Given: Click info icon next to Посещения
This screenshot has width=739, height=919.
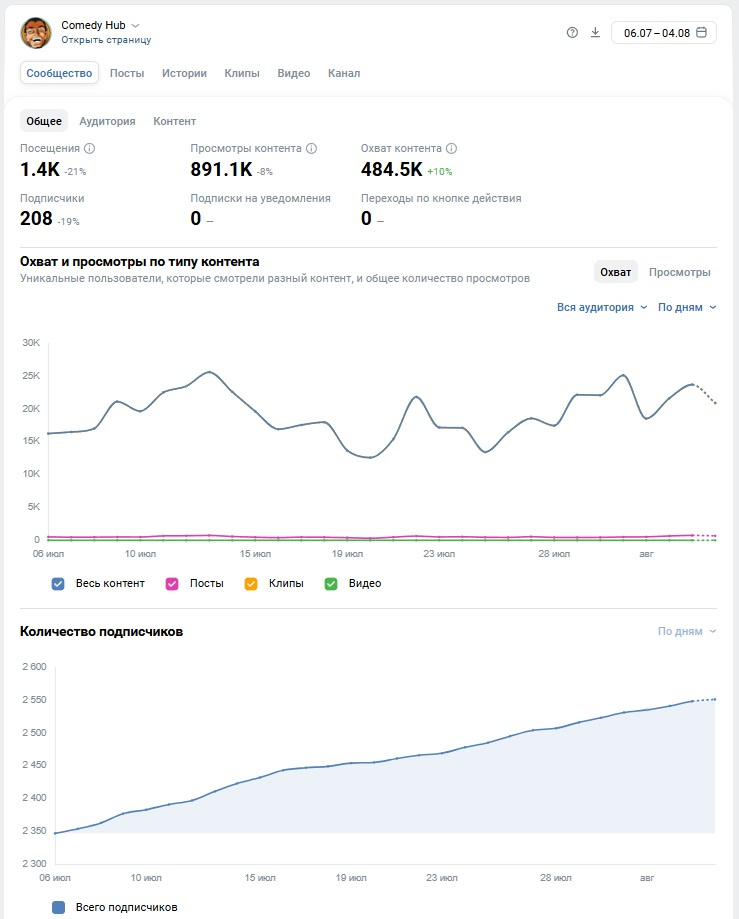Looking at the screenshot, I should pos(89,148).
